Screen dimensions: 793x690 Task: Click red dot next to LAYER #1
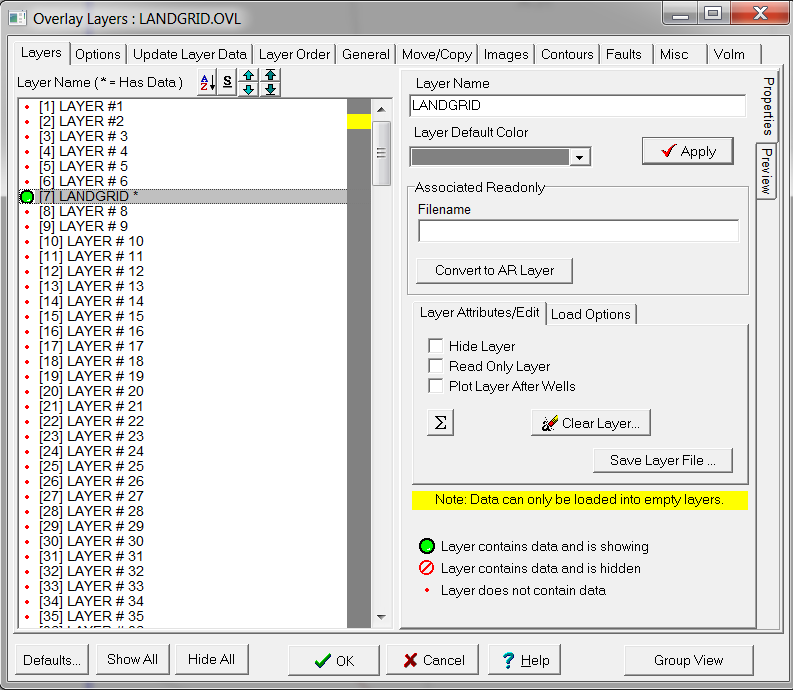(x=27, y=107)
